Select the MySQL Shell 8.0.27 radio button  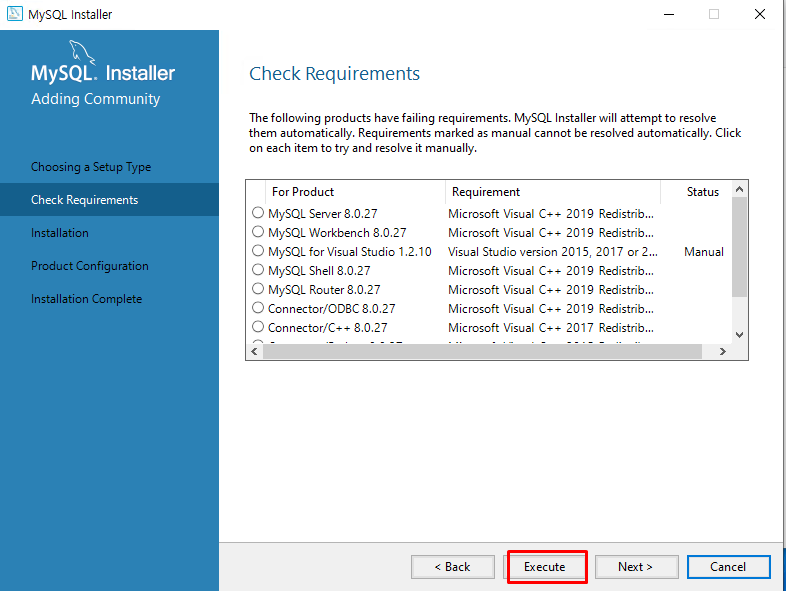(258, 270)
